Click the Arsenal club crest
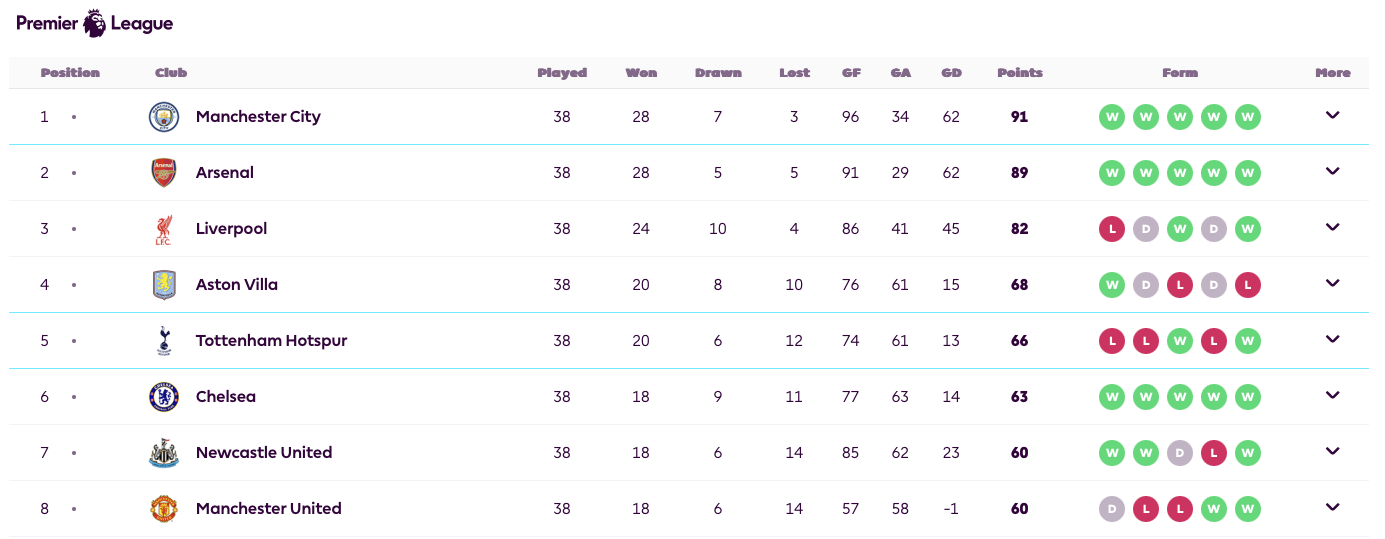 pos(163,173)
